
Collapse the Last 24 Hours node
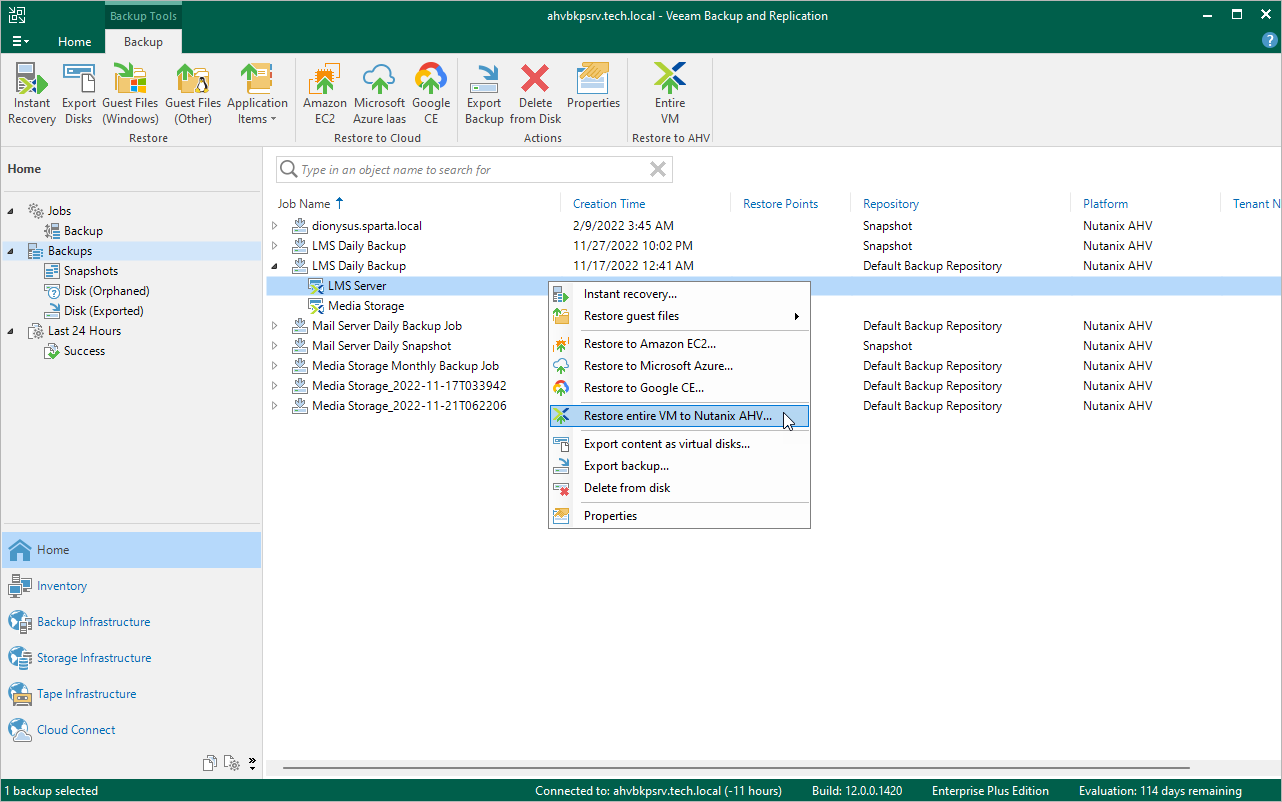tap(11, 331)
